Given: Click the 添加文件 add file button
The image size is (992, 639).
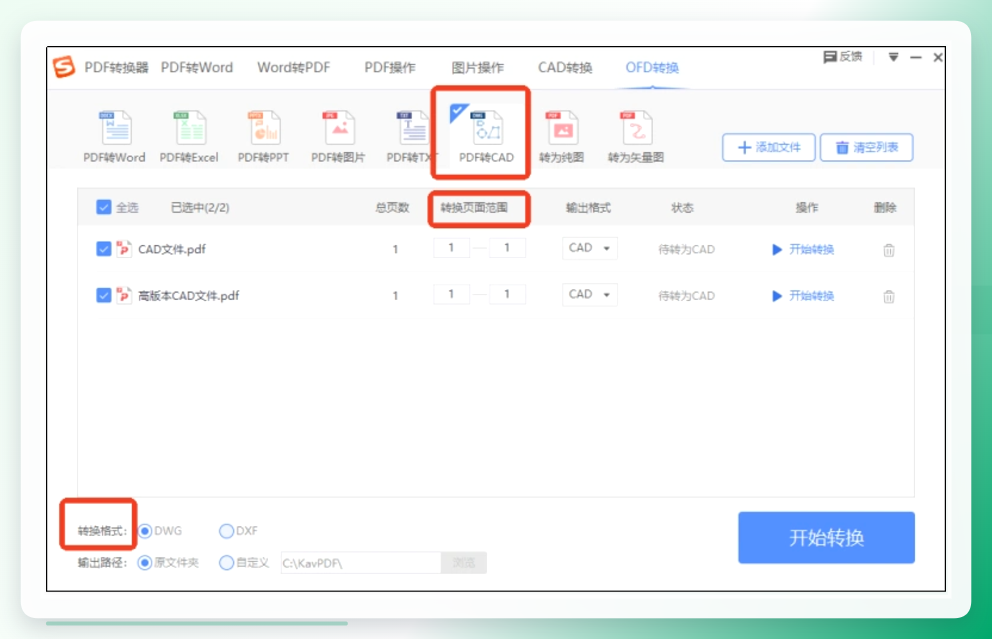Looking at the screenshot, I should click(769, 147).
